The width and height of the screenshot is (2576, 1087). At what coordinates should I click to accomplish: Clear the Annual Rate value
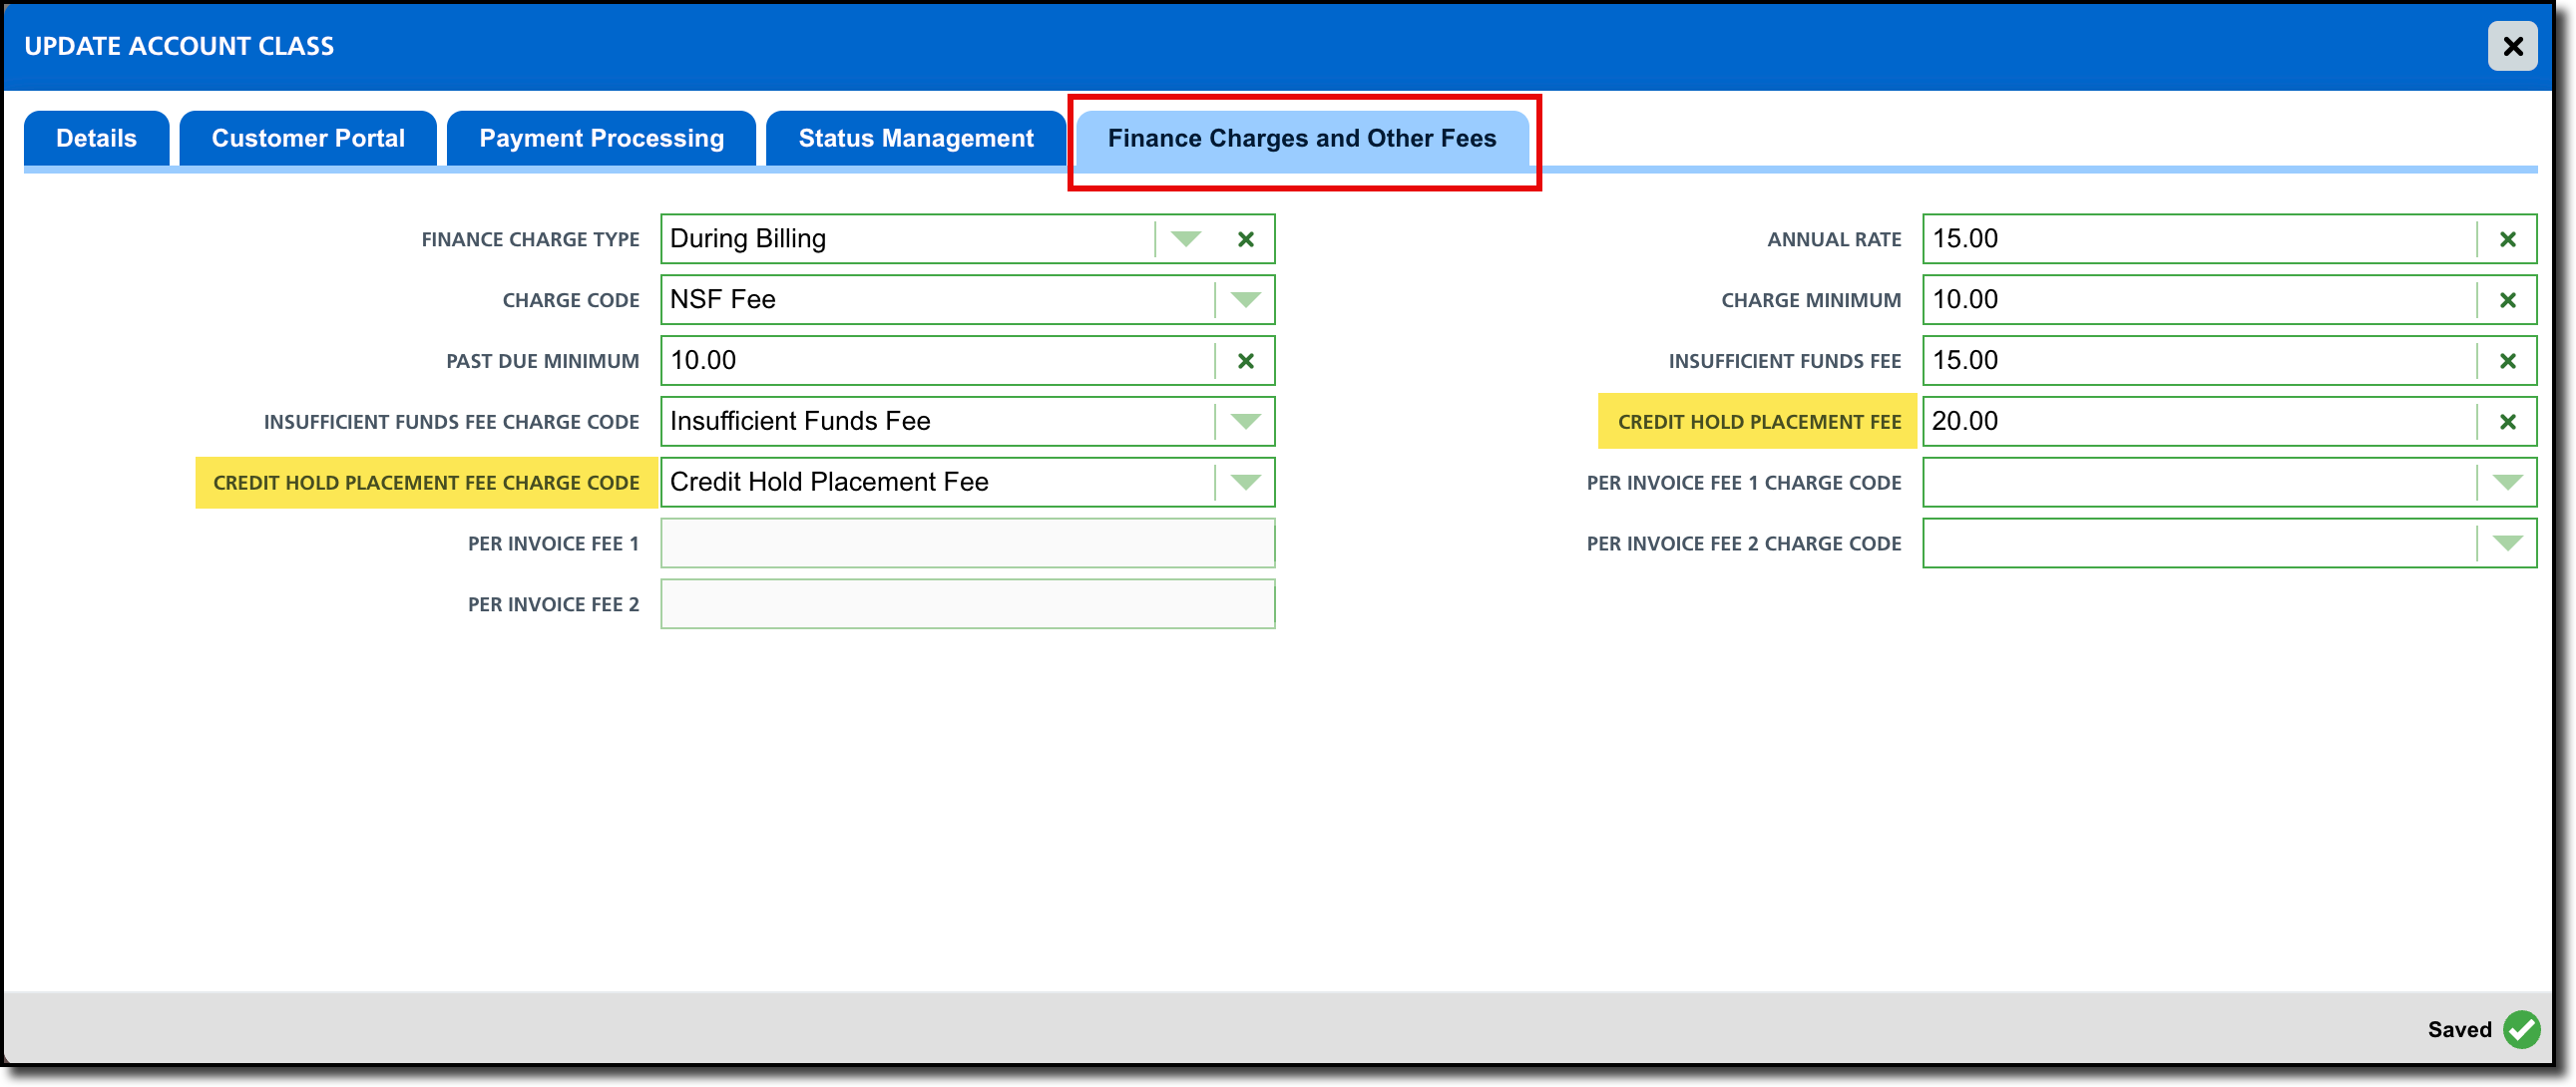[x=2507, y=239]
